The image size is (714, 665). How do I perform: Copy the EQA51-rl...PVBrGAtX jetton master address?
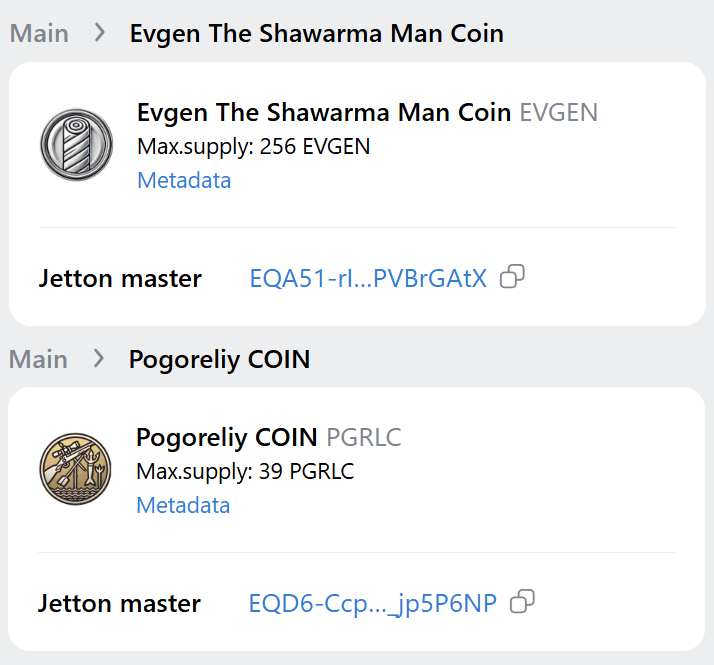pyautogui.click(x=512, y=276)
